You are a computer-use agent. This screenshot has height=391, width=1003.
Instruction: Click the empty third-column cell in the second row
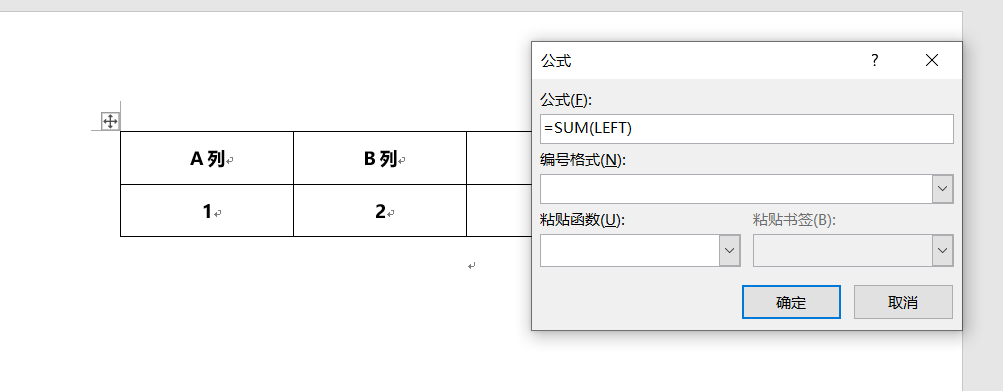coord(499,211)
